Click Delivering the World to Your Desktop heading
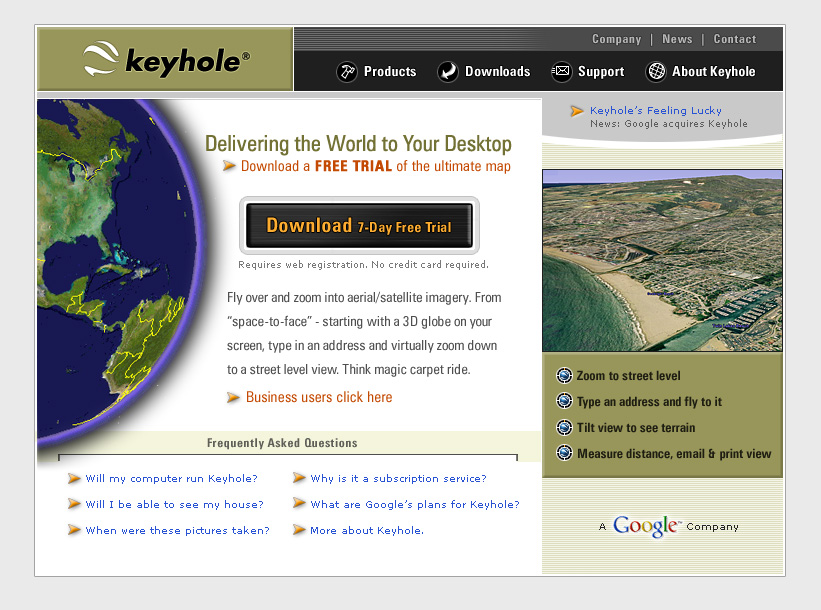The height and width of the screenshot is (610, 821). point(358,143)
